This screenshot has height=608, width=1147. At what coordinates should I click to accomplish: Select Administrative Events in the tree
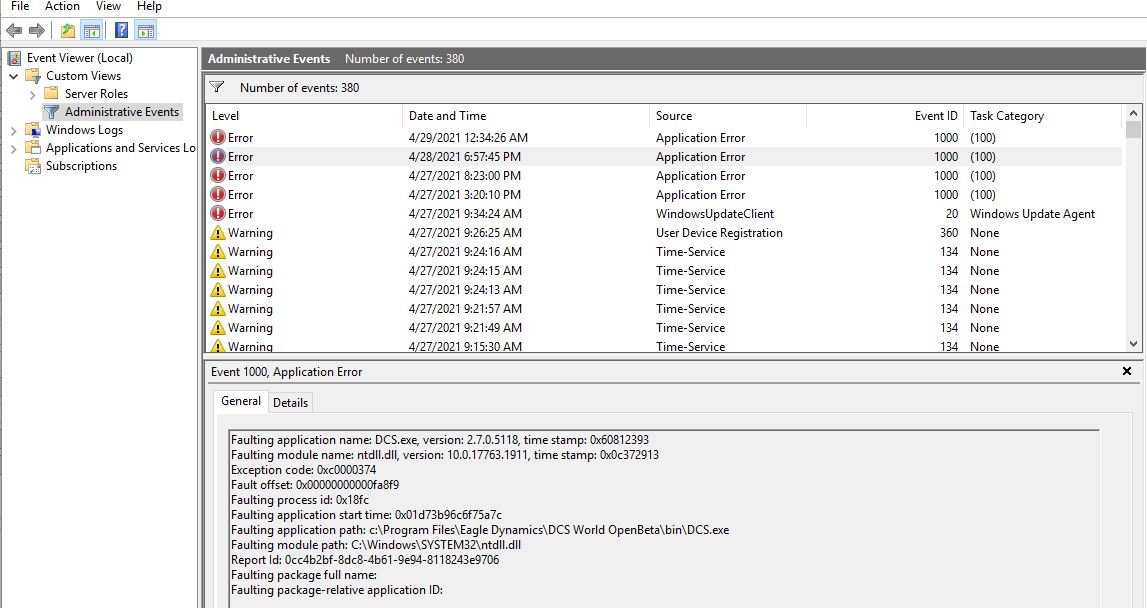click(x=121, y=112)
